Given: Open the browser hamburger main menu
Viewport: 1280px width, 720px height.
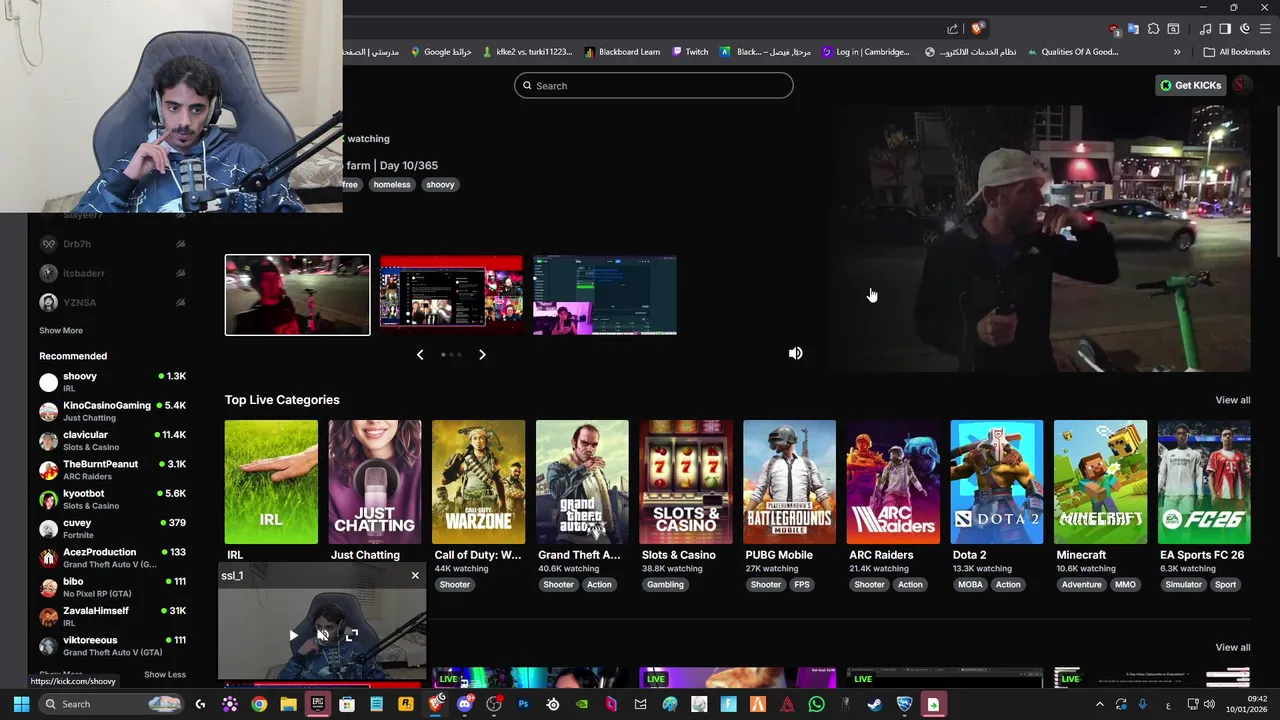Looking at the screenshot, I should pyautogui.click(x=1264, y=29).
